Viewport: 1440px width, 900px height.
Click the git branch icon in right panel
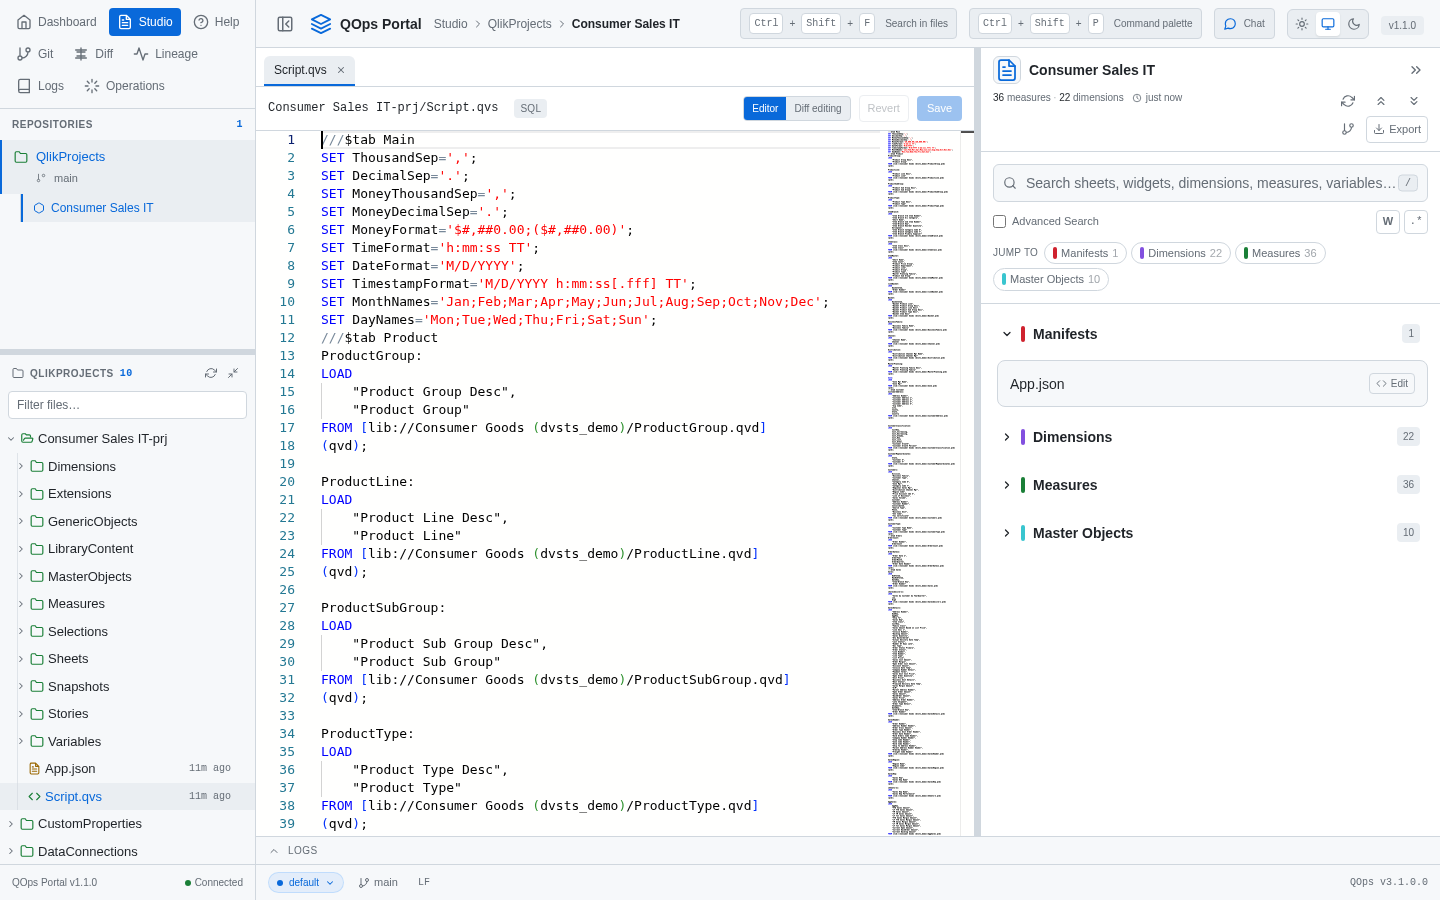pyautogui.click(x=1348, y=129)
